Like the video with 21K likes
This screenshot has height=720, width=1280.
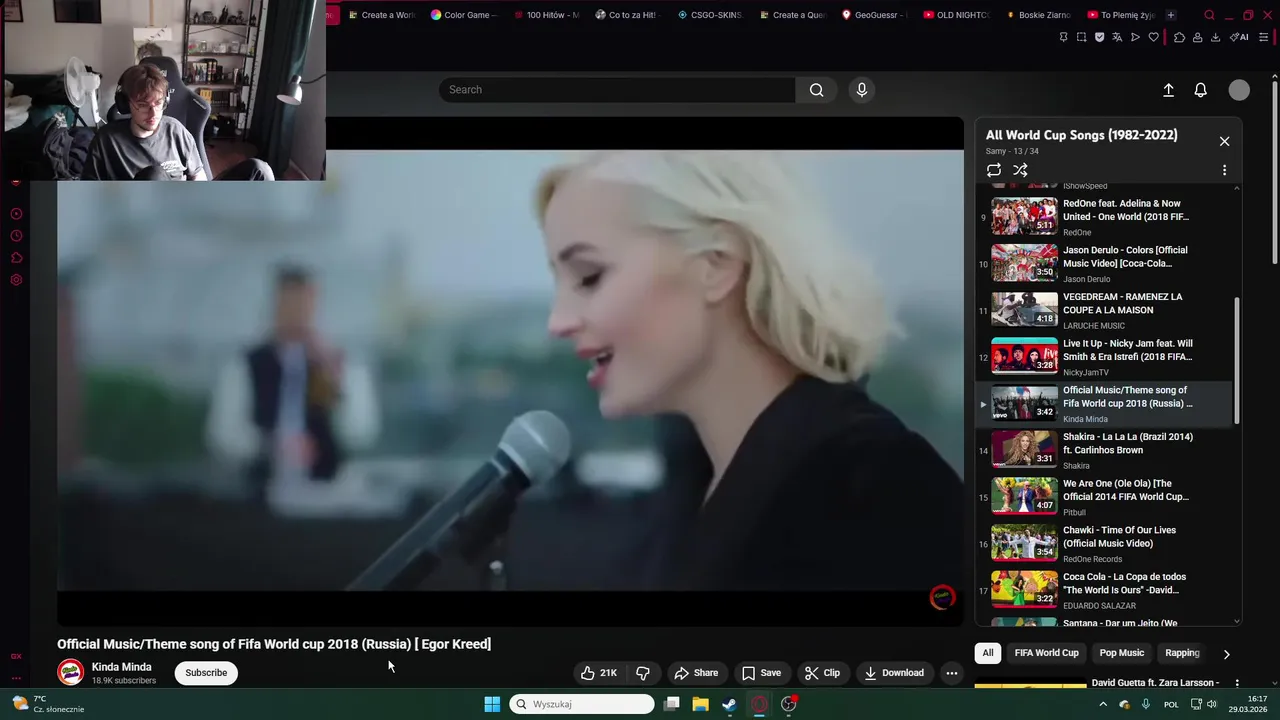point(599,673)
